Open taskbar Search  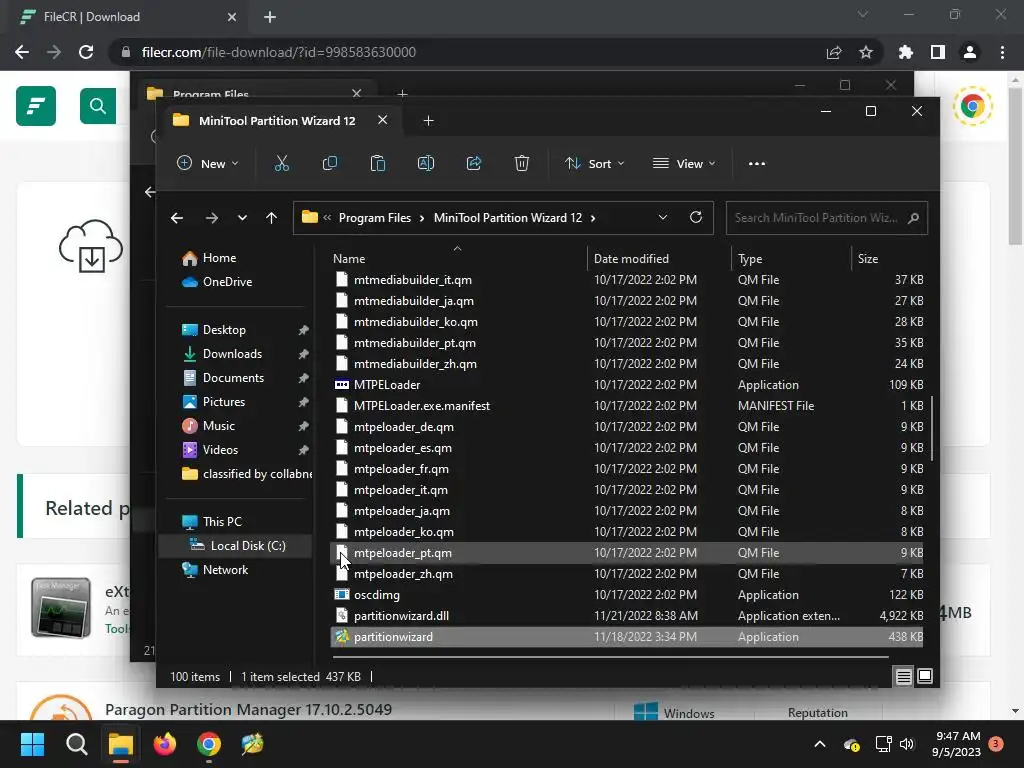(76, 744)
